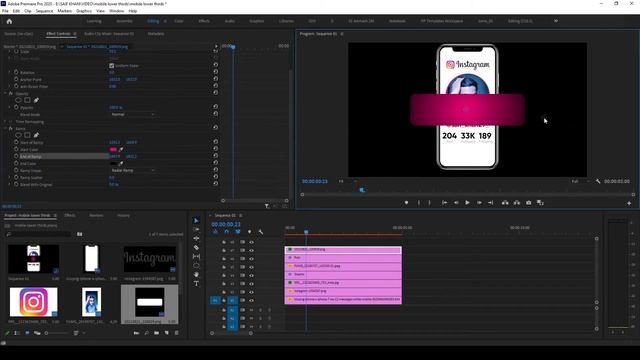Image resolution: width=640 pixels, height=360 pixels.
Task: Toggle animation stopwatch for Start Color
Action: coord(16,149)
